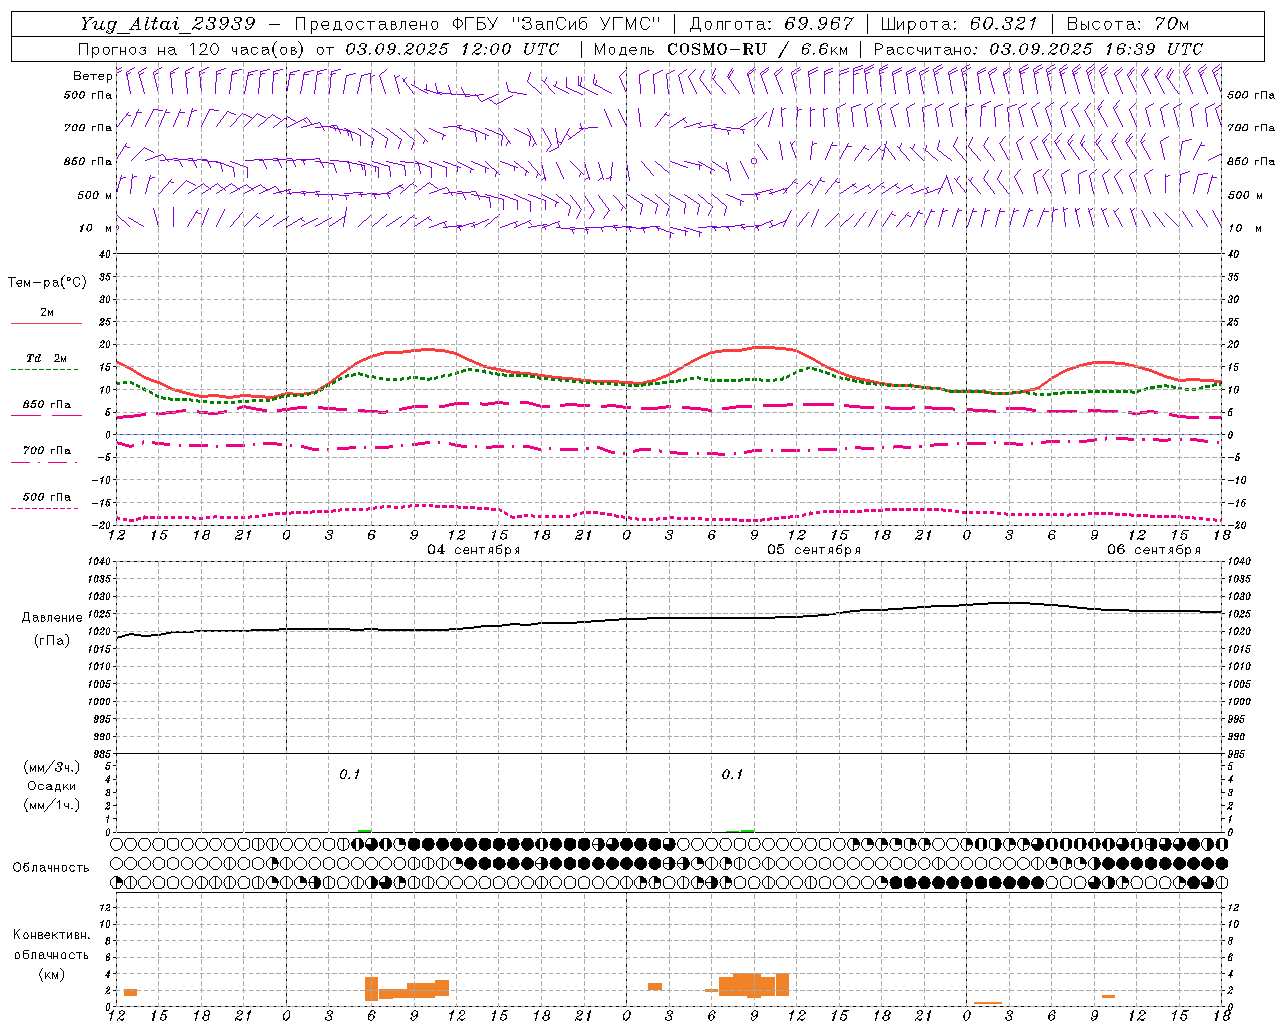Click the 0.1 precipitation value on 04 сентября
Image resolution: width=1280 pixels, height=1024 pixels.
[x=349, y=774]
